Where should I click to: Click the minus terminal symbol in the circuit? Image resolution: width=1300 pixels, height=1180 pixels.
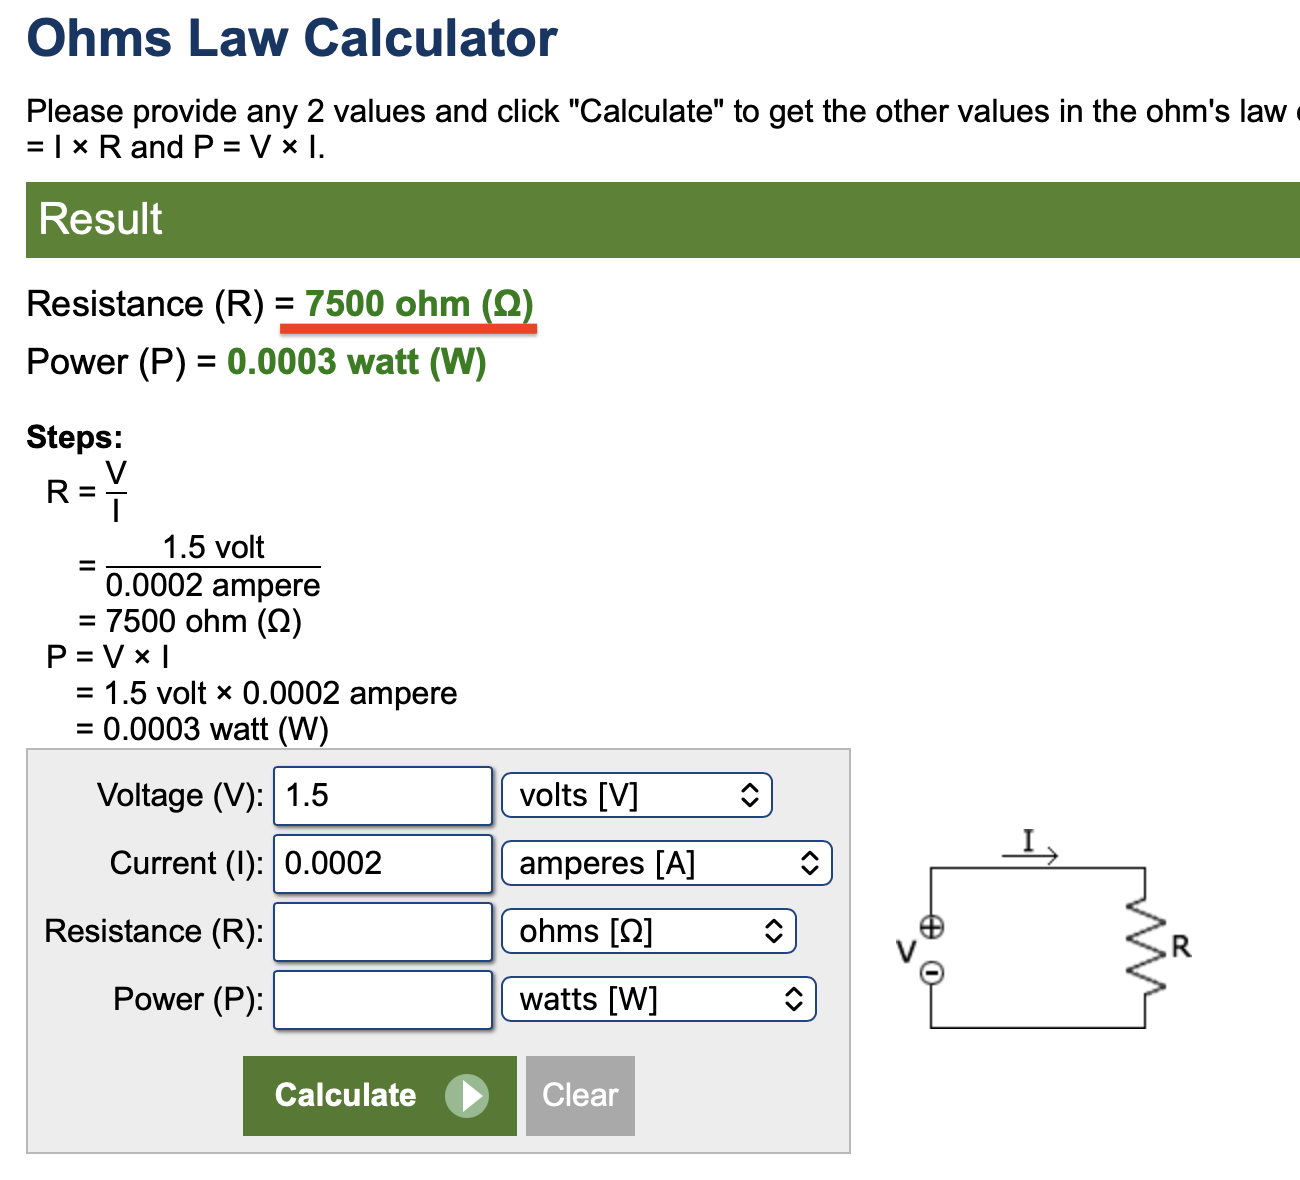[x=931, y=972]
